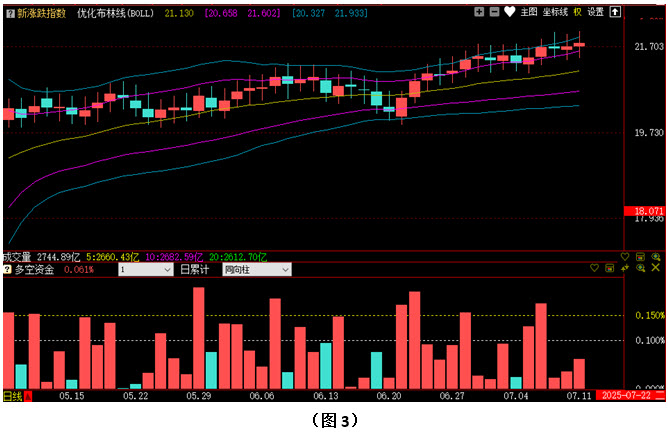Click the minus zoom-out icon on main chart

pos(494,12)
